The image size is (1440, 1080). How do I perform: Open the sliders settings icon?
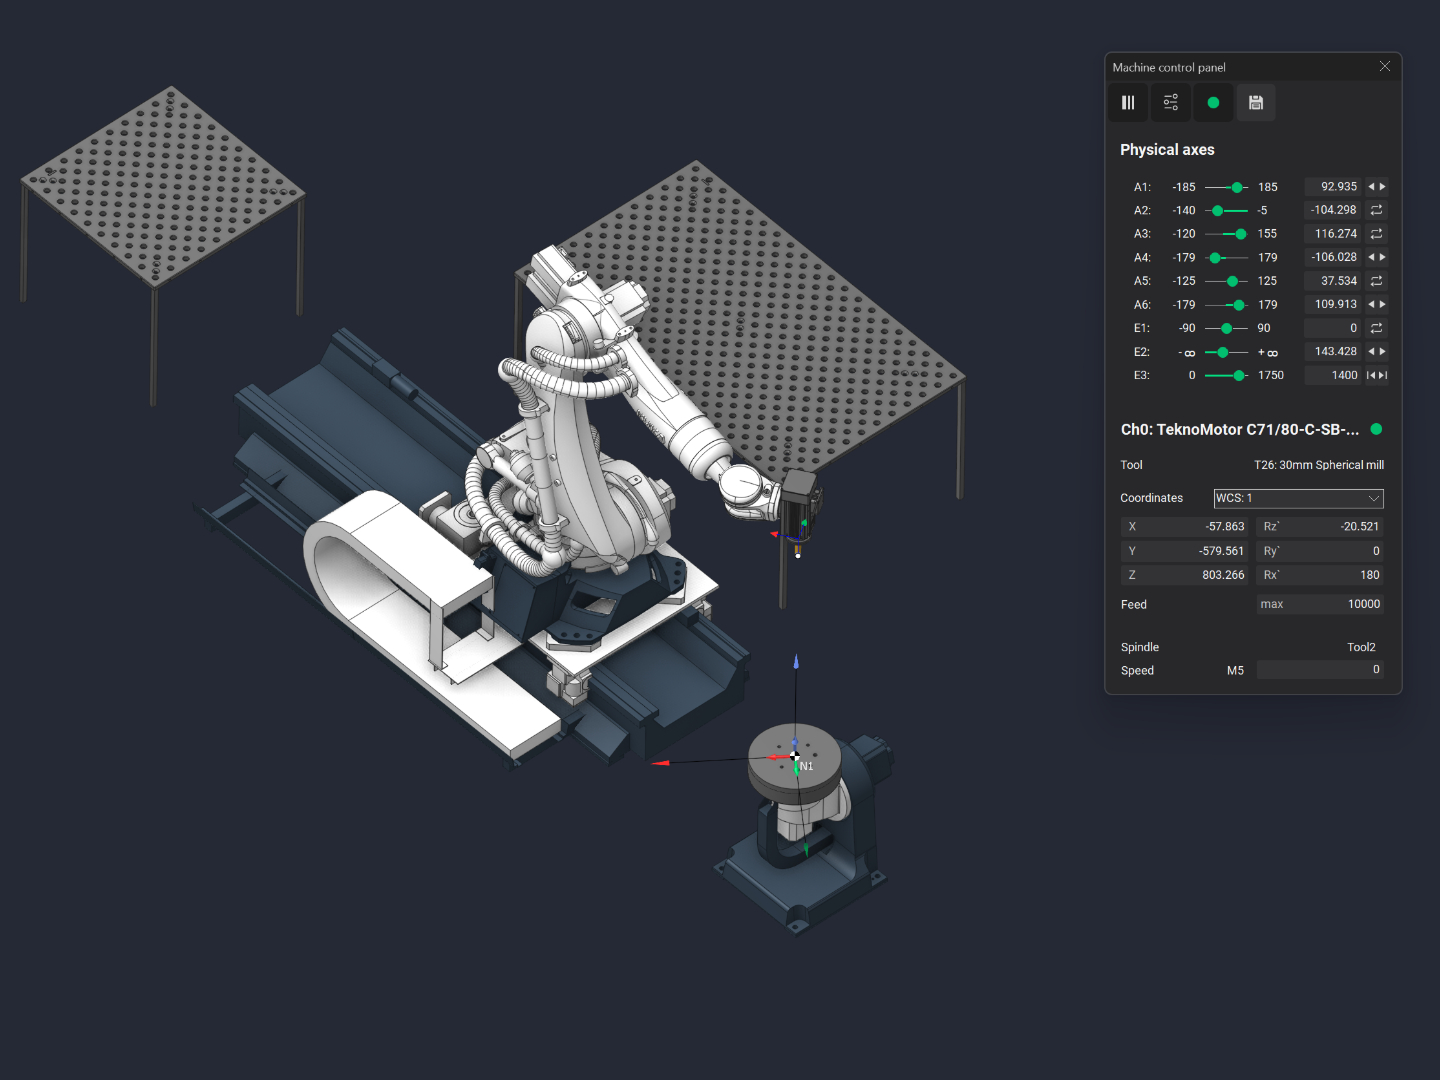(1170, 103)
